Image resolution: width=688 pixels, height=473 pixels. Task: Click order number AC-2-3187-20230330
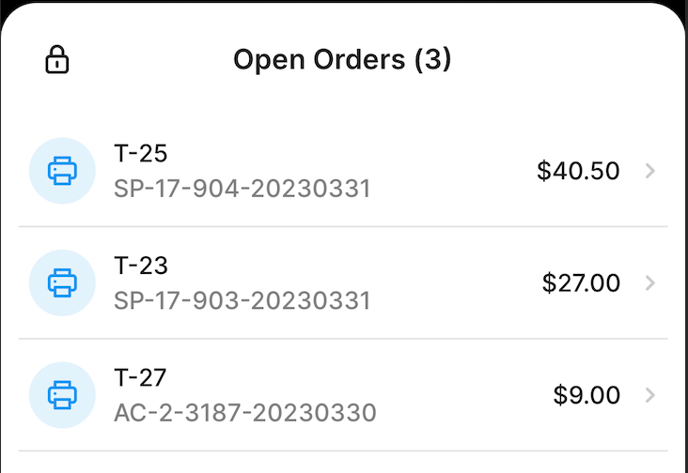245,412
